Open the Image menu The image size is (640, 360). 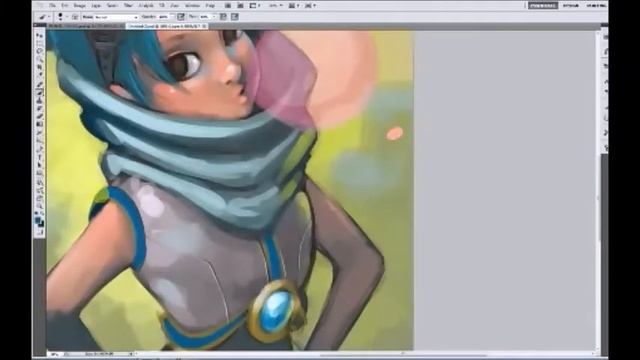(x=80, y=6)
